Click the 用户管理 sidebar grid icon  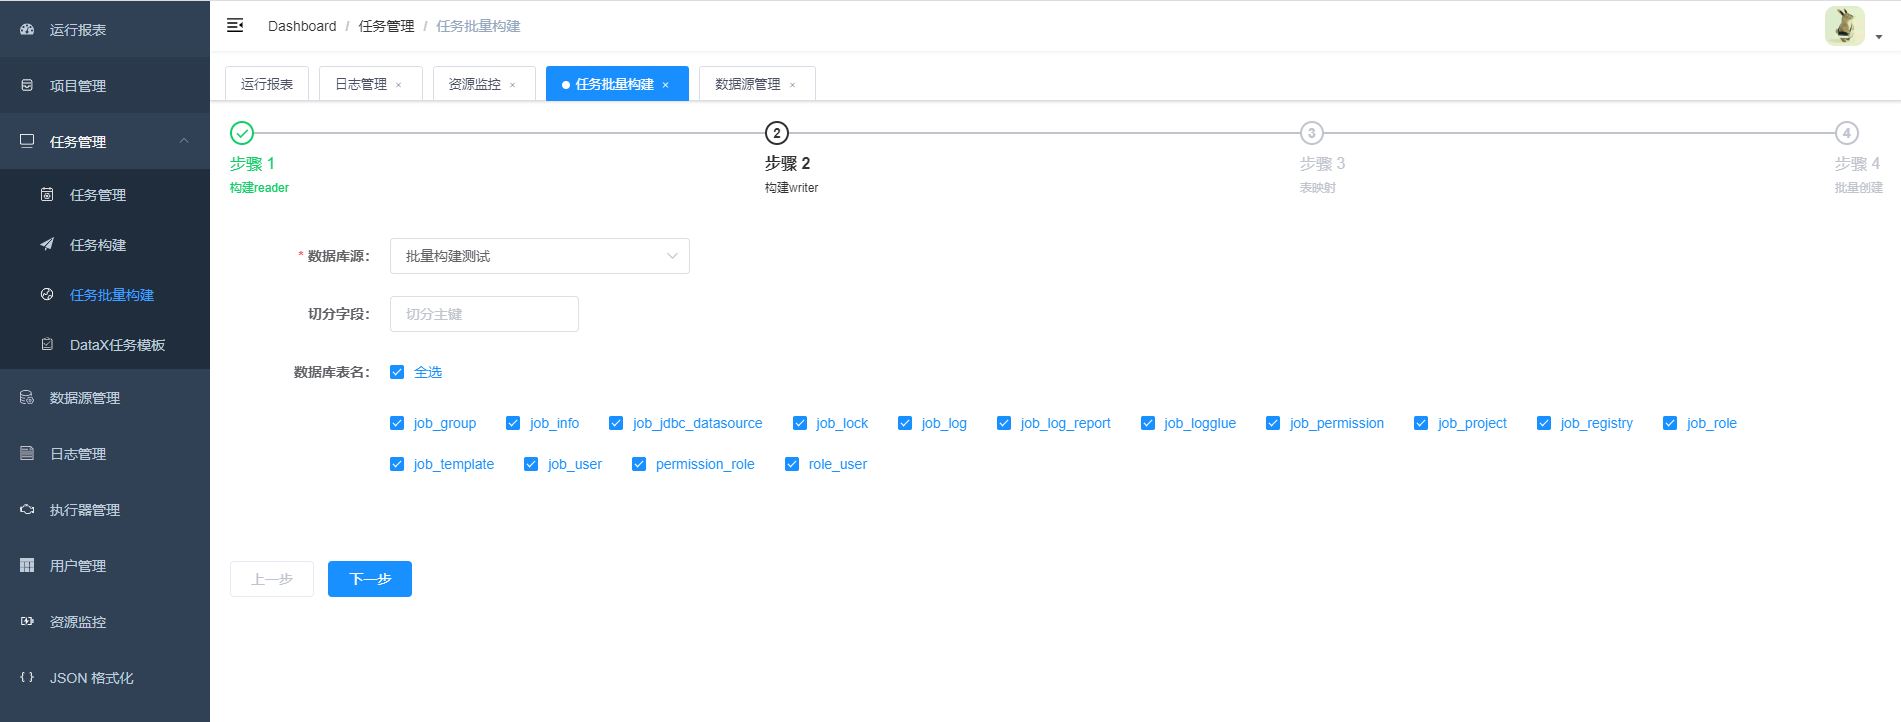coord(27,566)
